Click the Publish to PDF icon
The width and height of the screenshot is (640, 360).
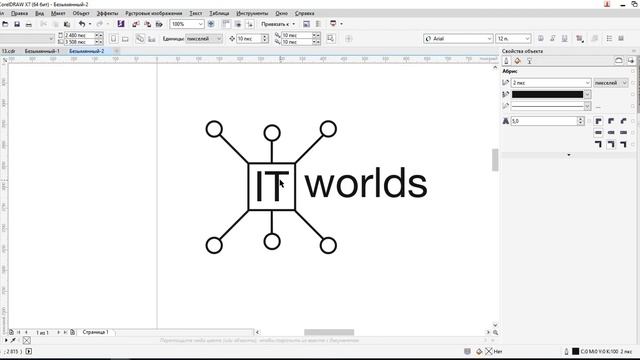point(159,24)
